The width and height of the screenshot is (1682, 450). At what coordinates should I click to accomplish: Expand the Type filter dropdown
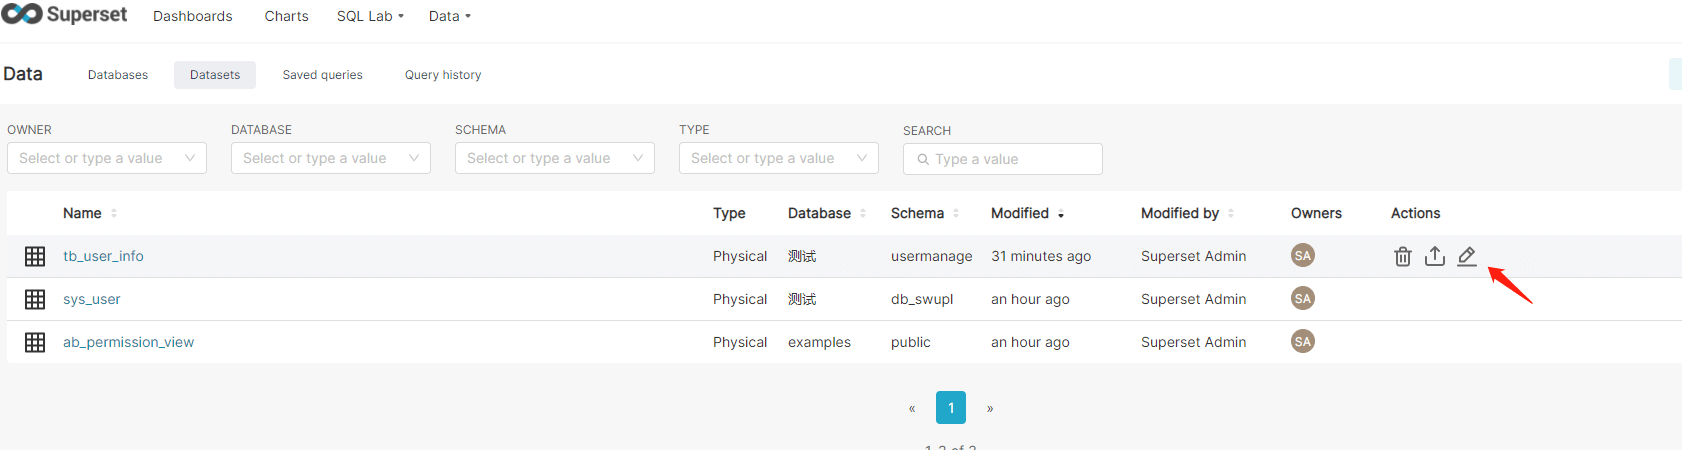point(779,158)
